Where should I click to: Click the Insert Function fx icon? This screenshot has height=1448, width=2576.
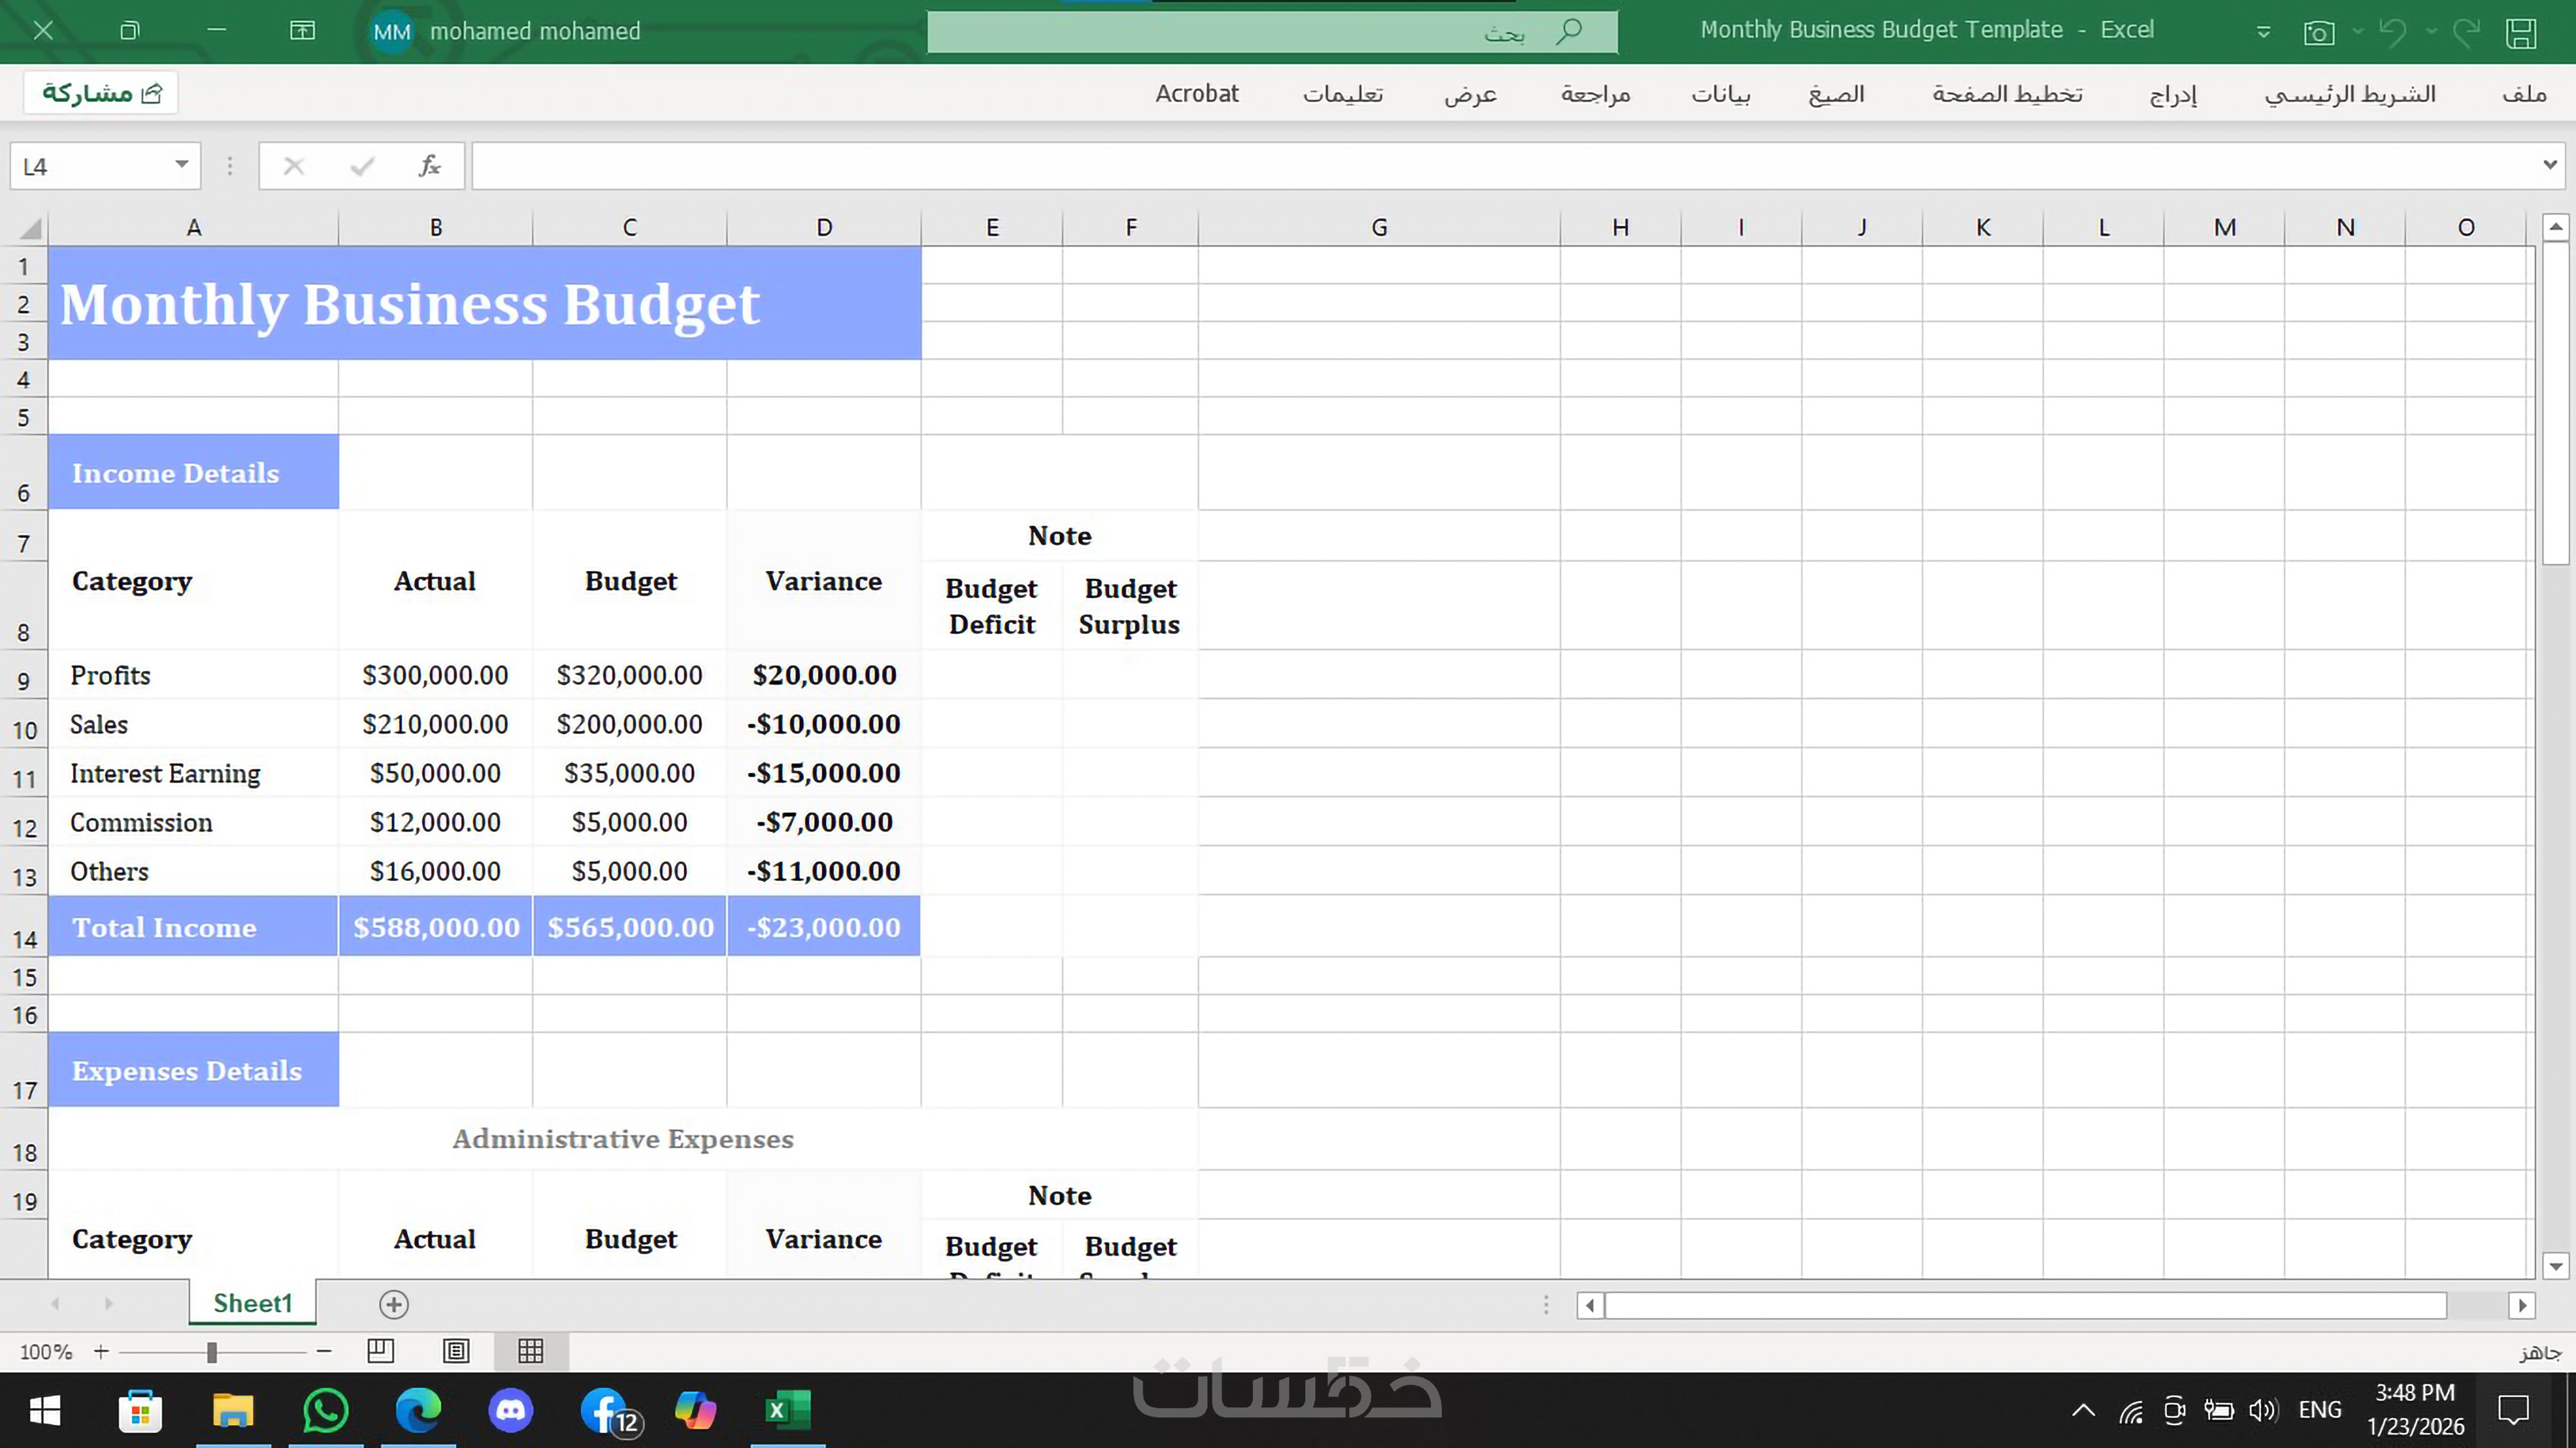point(429,165)
